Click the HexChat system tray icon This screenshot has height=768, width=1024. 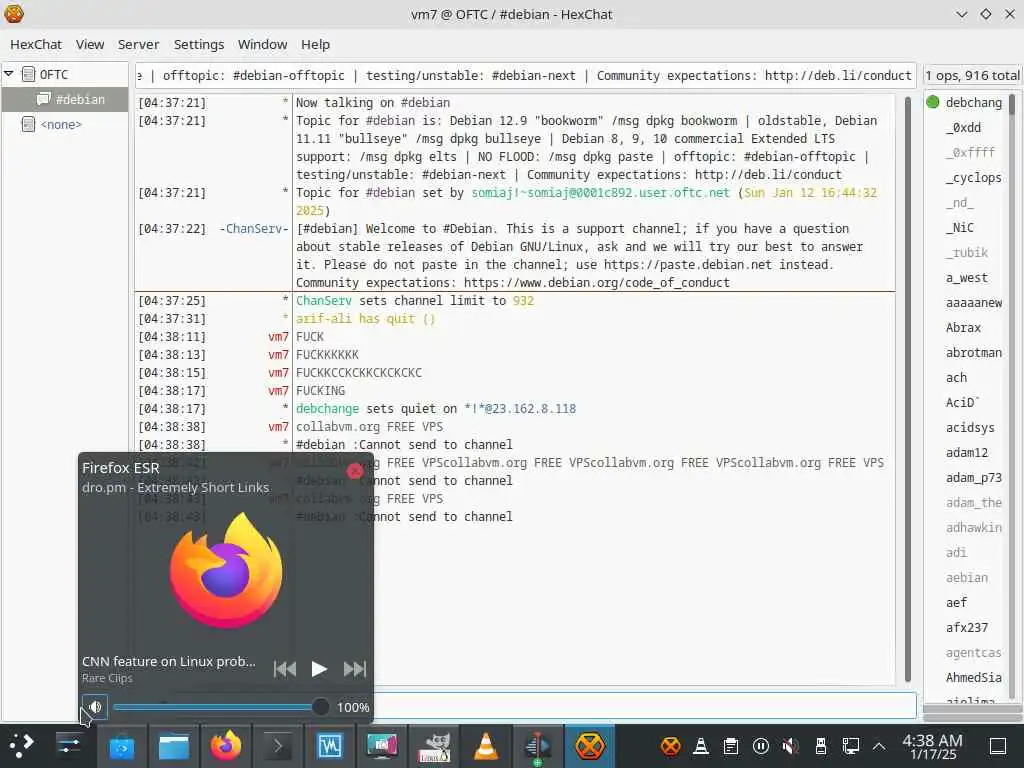[671, 745]
